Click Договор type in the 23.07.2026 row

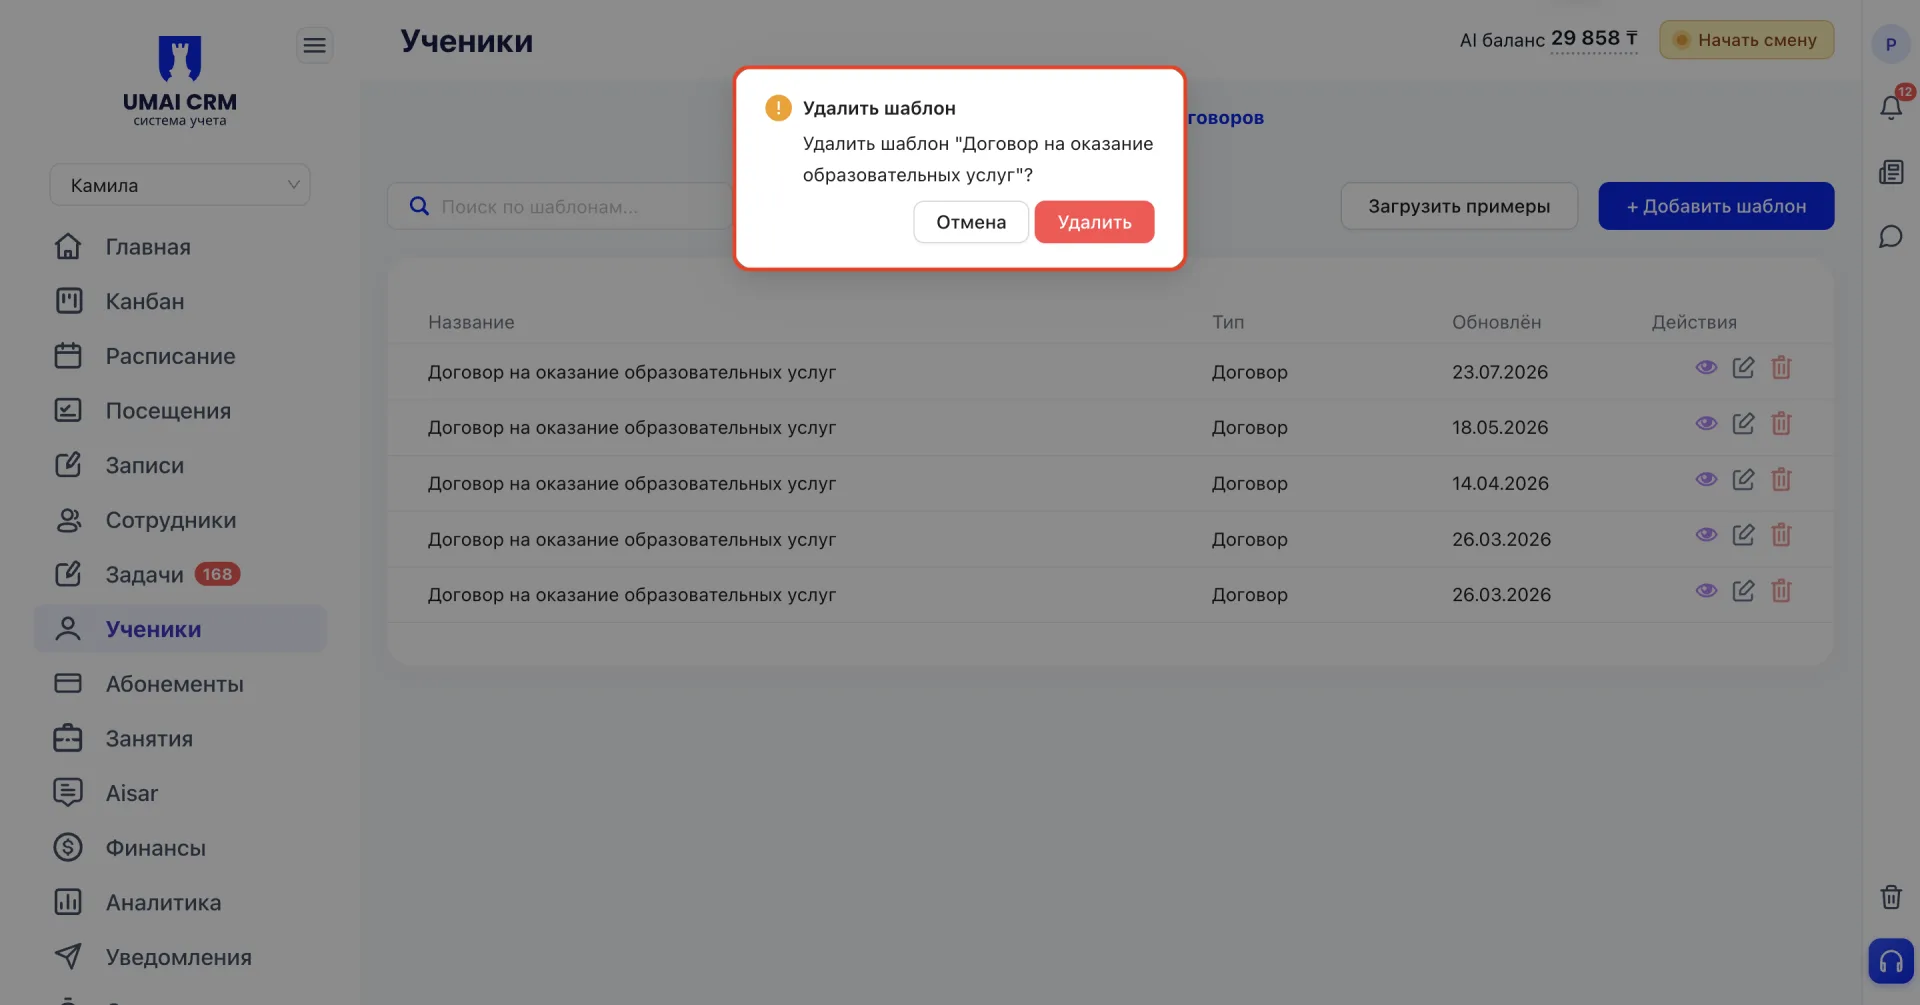pos(1250,372)
